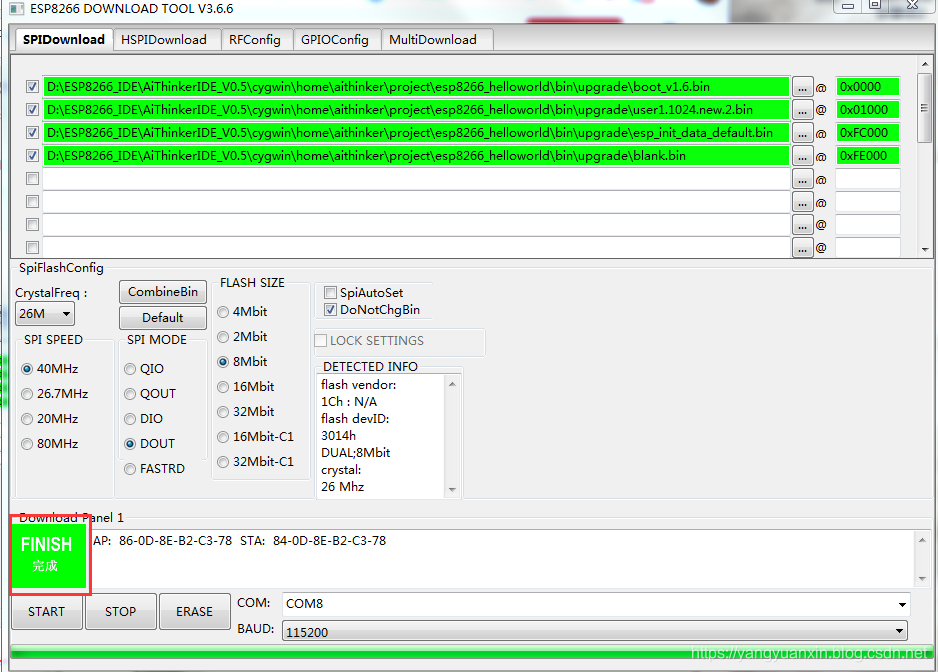The image size is (938, 672).
Task: Browse file for blank.bin row
Action: tap(802, 156)
